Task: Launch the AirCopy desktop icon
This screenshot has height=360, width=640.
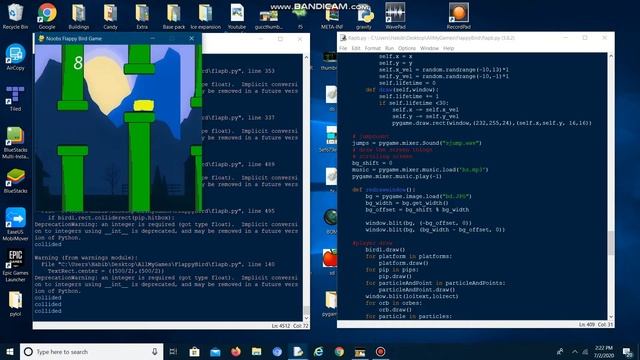Action: point(16,57)
